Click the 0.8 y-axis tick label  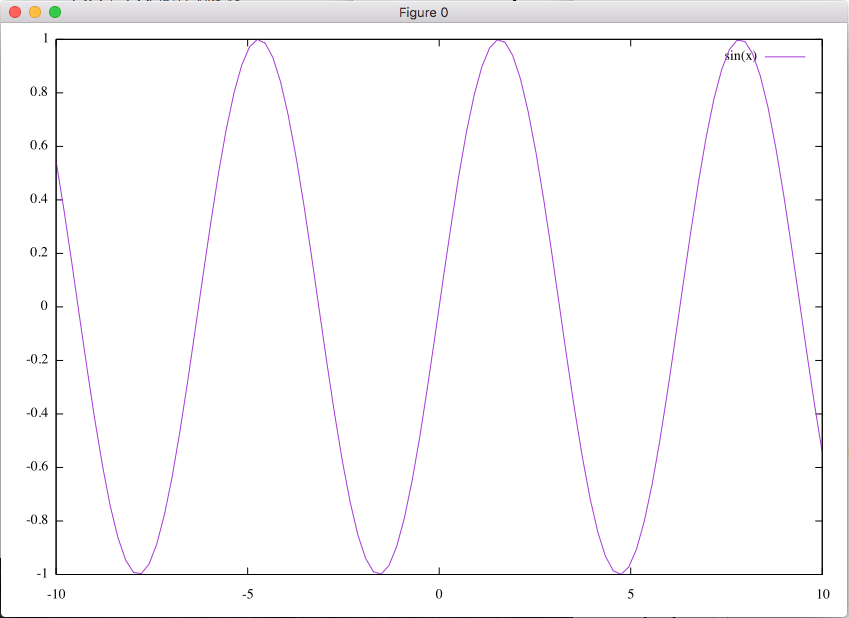point(38,93)
